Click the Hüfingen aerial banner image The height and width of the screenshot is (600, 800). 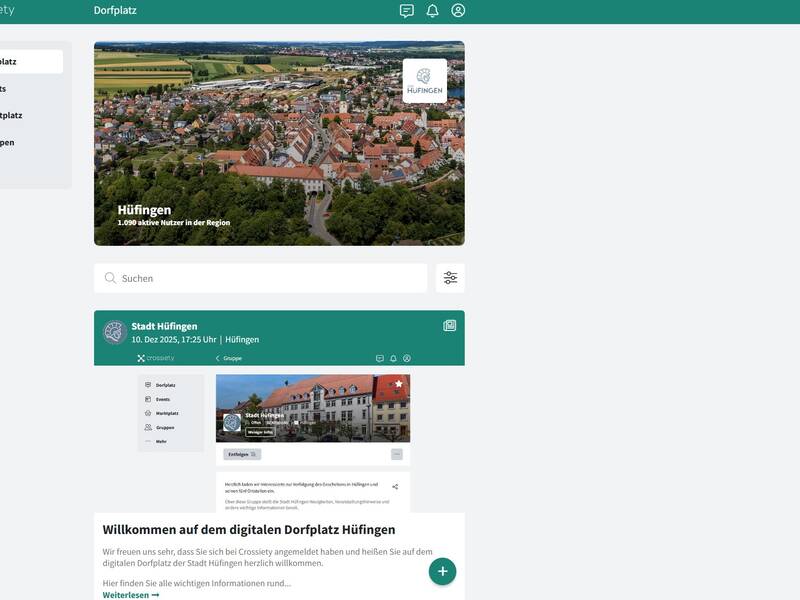(x=279, y=143)
